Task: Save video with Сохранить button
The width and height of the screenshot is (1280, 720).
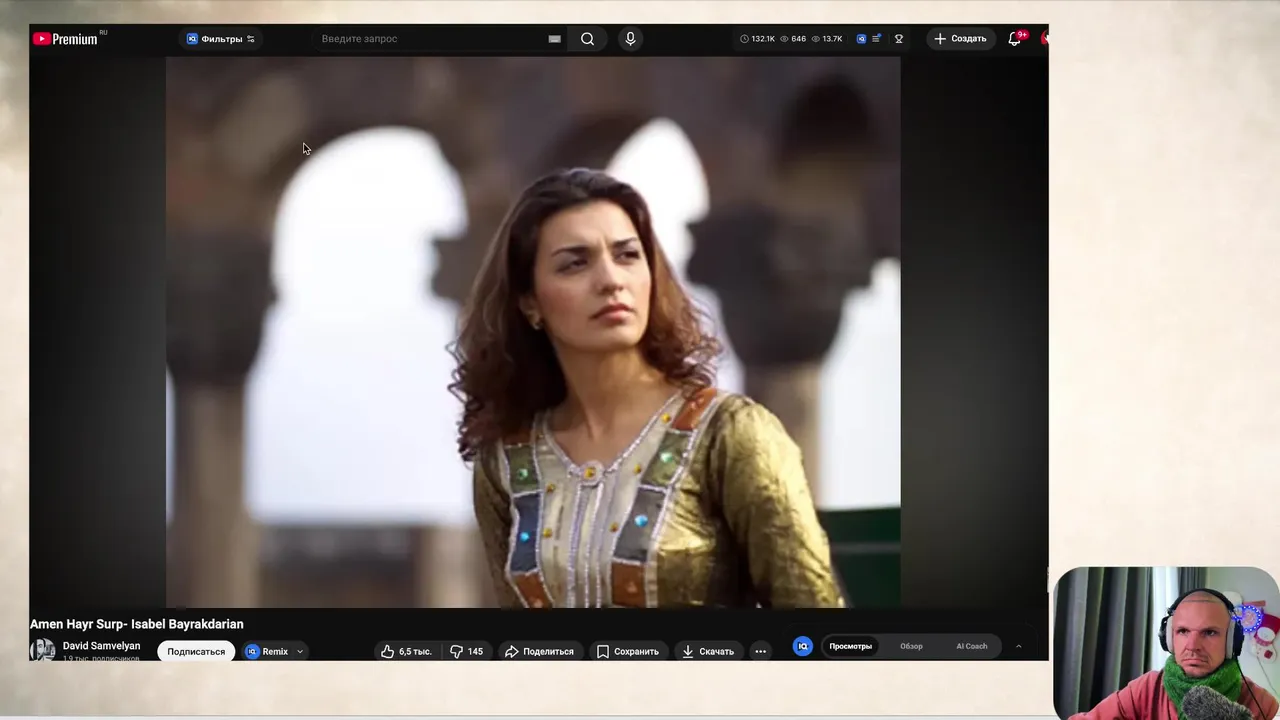Action: 627,651
